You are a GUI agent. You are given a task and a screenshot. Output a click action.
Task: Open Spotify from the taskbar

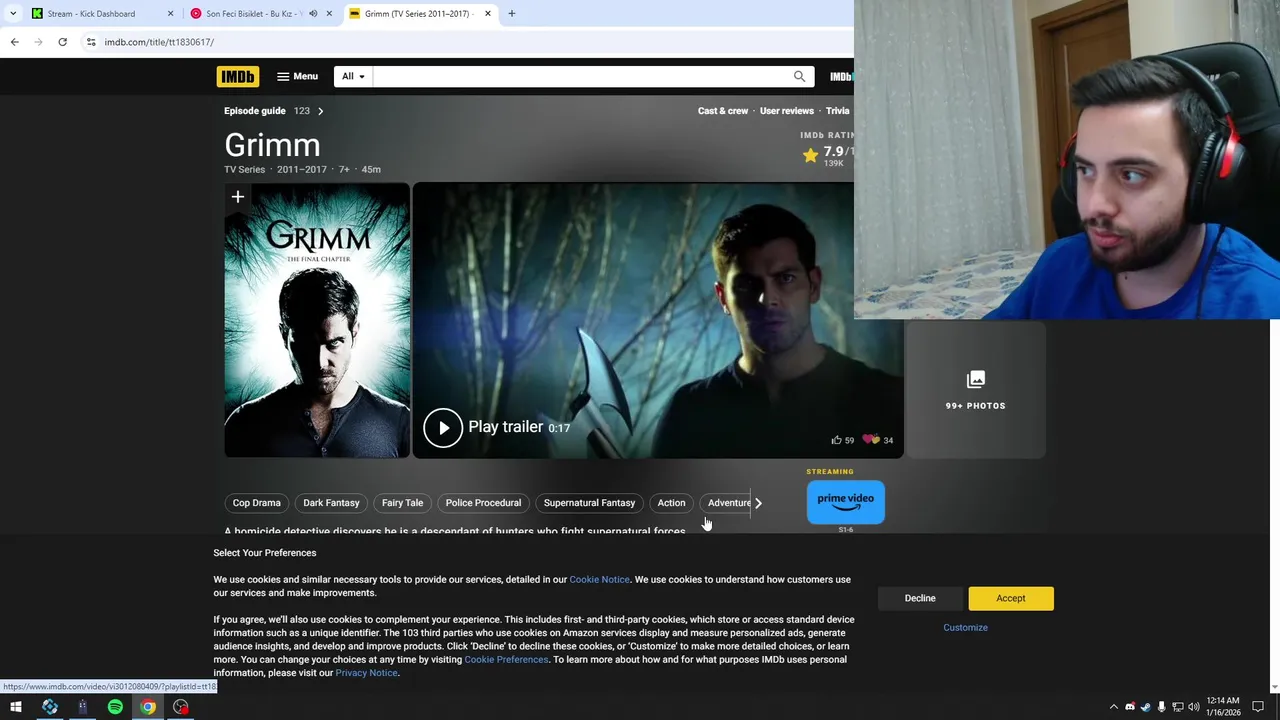tap(115, 707)
